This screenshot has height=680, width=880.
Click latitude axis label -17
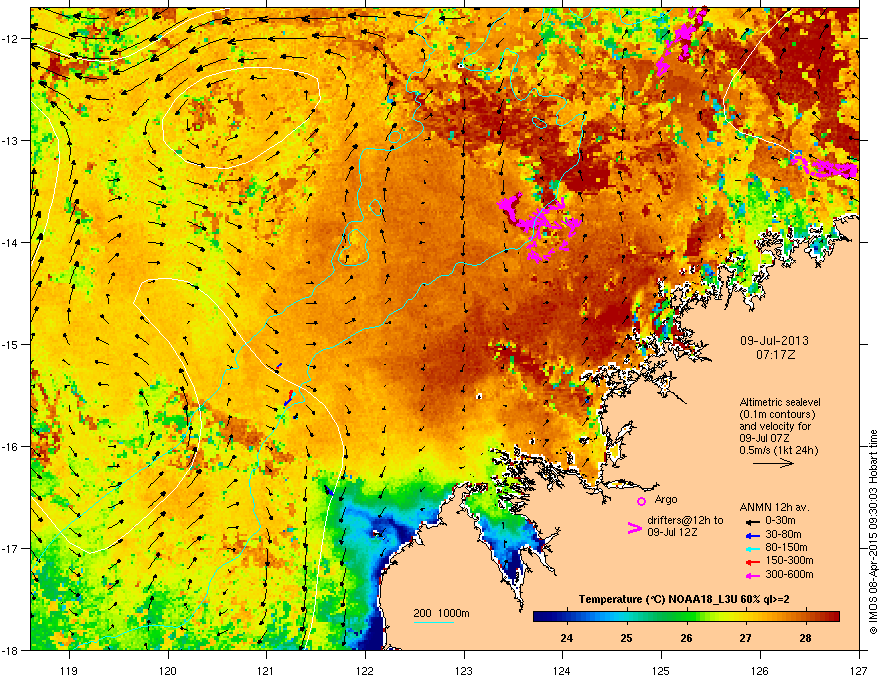click(x=11, y=549)
